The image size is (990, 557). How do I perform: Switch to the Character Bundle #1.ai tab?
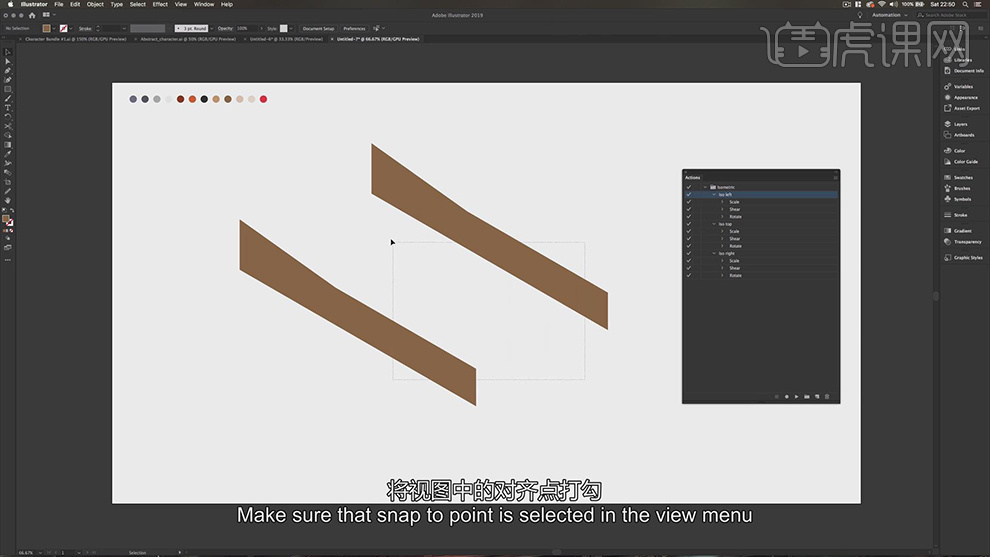(x=75, y=39)
